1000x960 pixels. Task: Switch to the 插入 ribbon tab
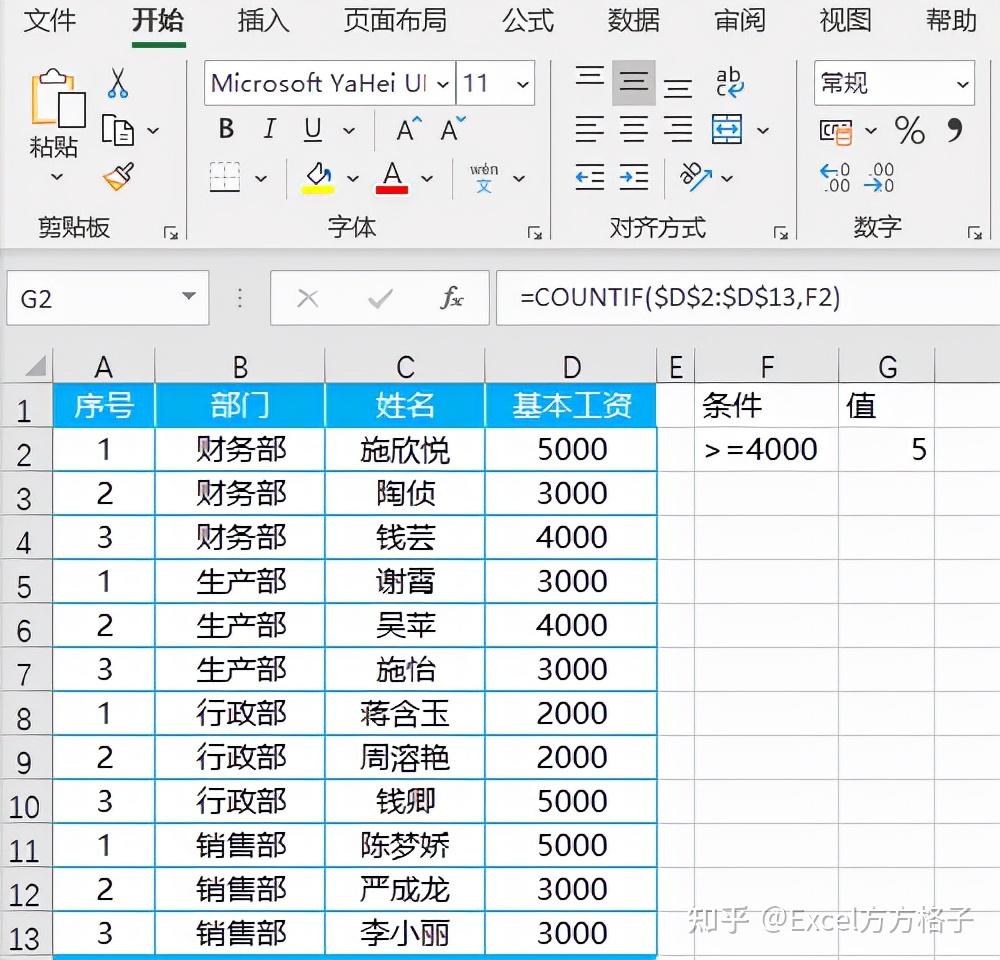click(x=262, y=22)
